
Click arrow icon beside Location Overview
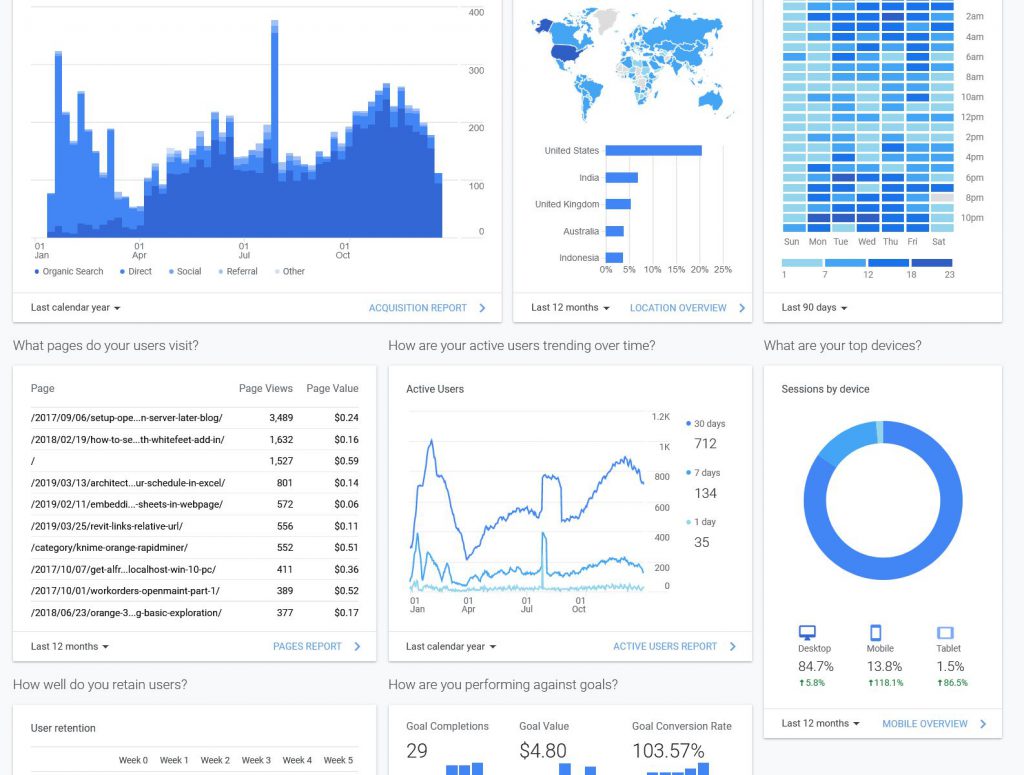pos(742,308)
